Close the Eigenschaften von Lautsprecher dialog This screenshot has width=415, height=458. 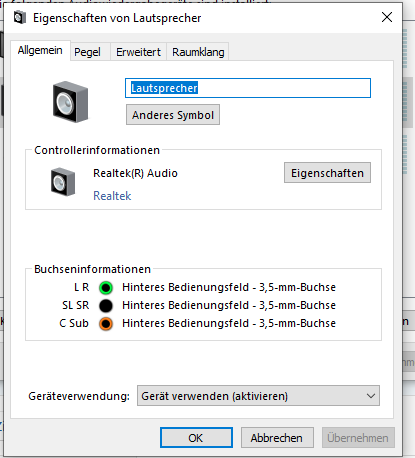point(387,17)
